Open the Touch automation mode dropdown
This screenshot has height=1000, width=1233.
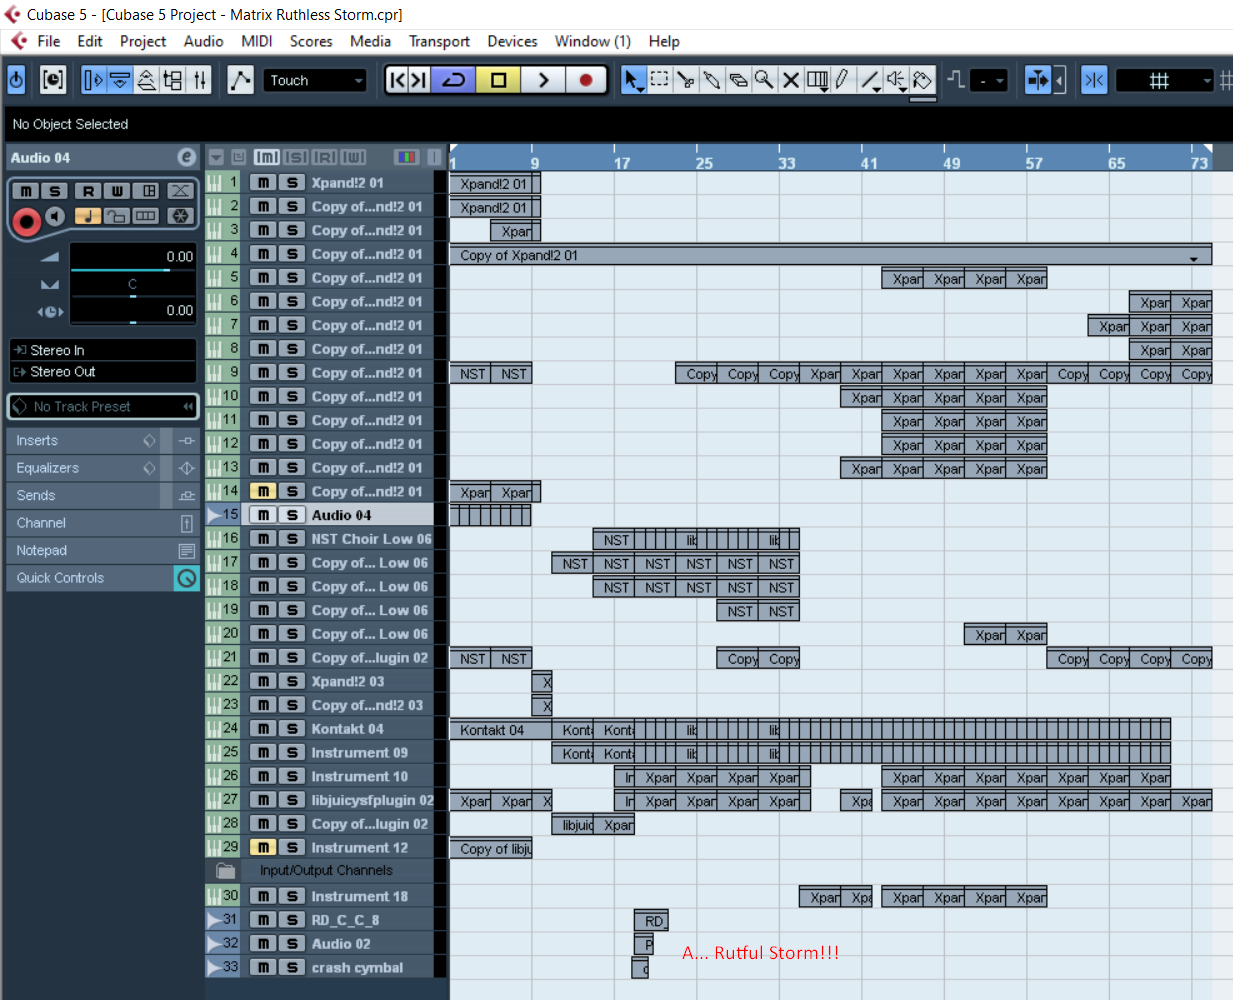coord(315,80)
